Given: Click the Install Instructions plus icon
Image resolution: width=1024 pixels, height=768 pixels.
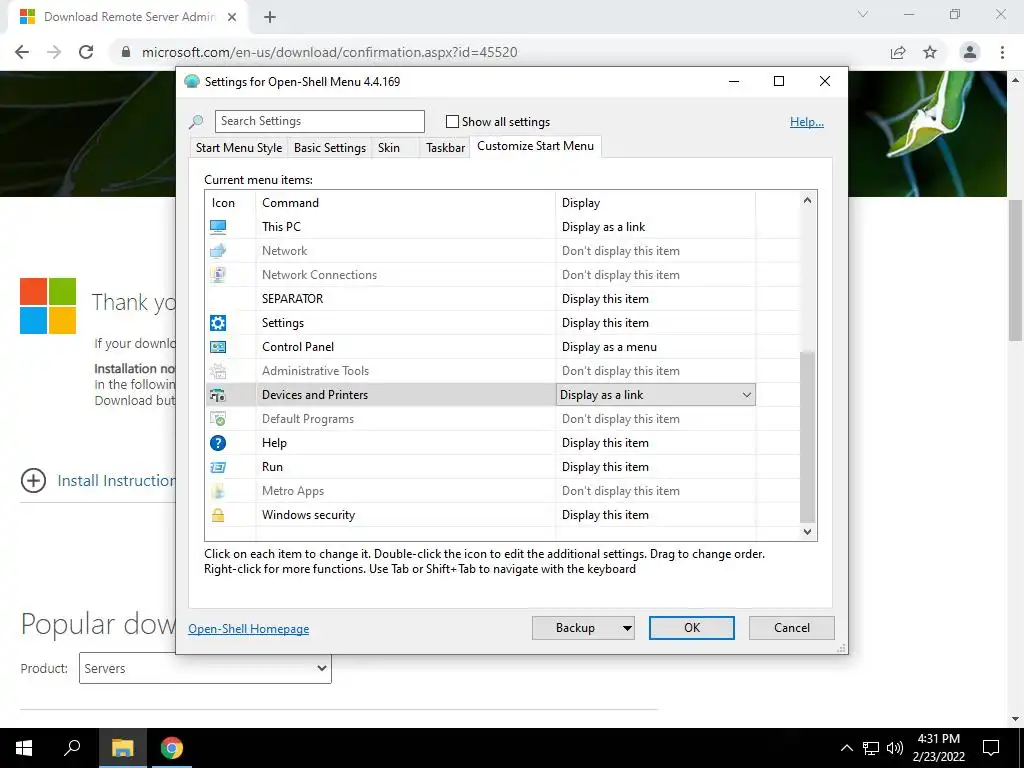Looking at the screenshot, I should pos(33,481).
